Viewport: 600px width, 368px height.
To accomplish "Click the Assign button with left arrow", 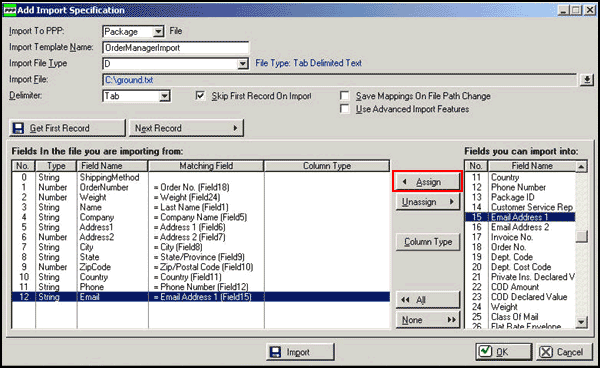I will (427, 182).
